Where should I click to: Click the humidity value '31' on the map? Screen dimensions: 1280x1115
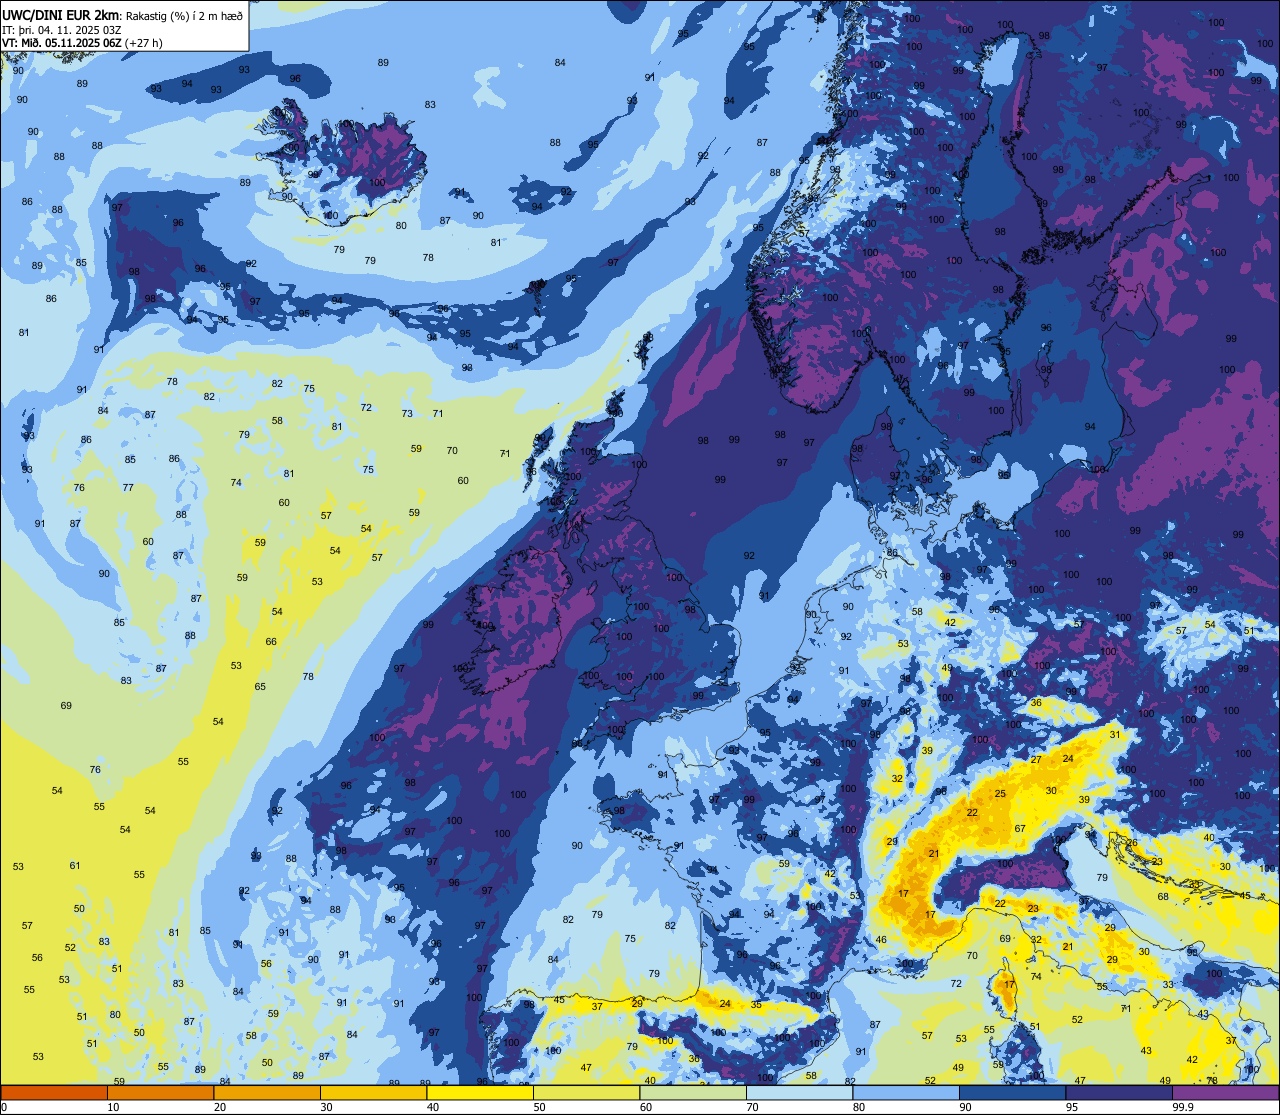(1115, 735)
